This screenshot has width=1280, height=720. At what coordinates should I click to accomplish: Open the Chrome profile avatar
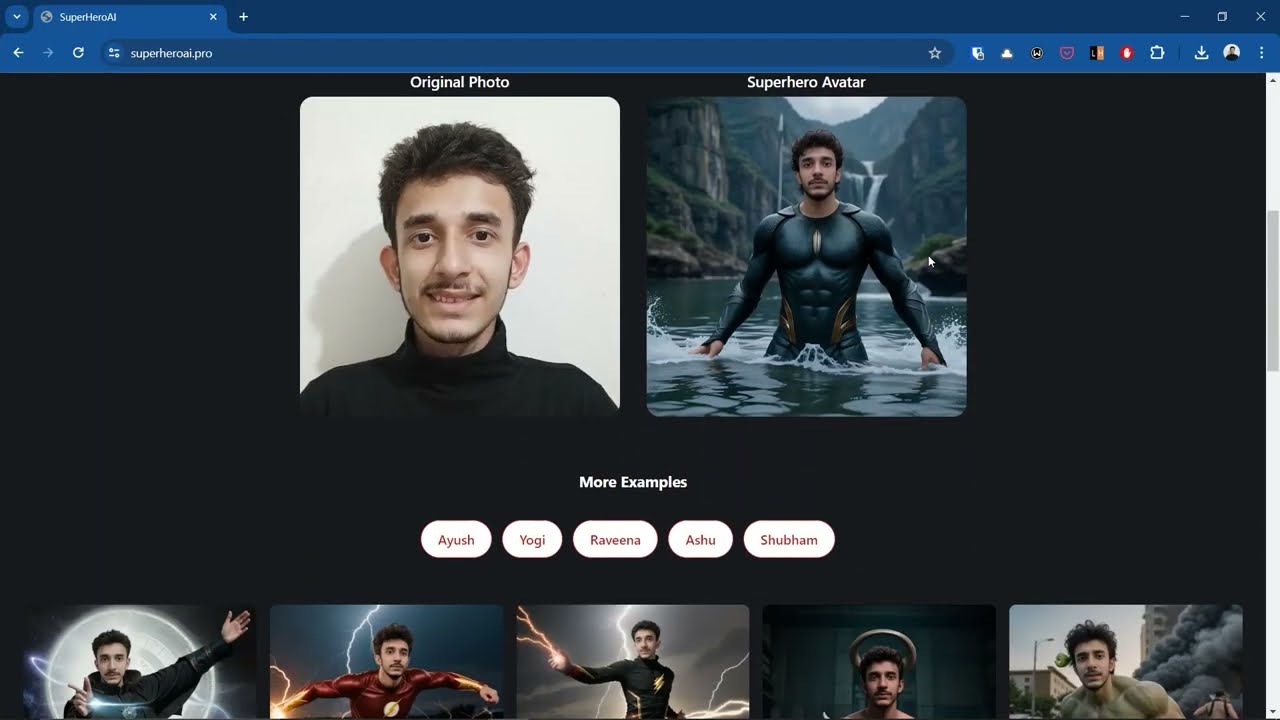(1232, 53)
